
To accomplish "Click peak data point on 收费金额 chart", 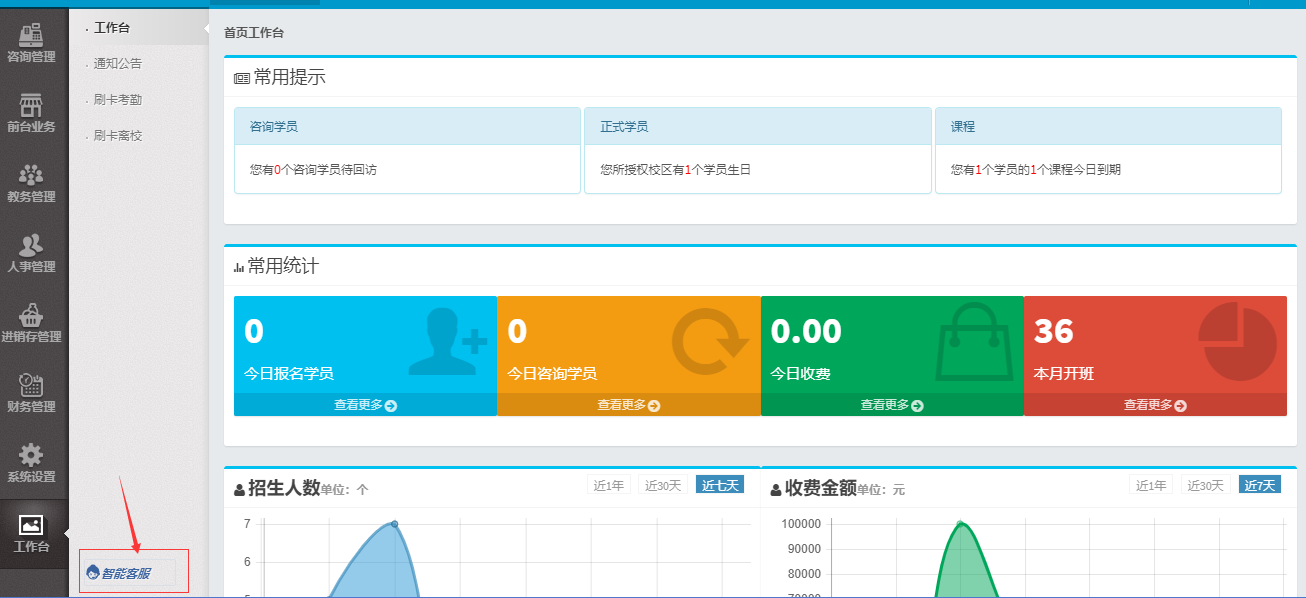I will (960, 524).
